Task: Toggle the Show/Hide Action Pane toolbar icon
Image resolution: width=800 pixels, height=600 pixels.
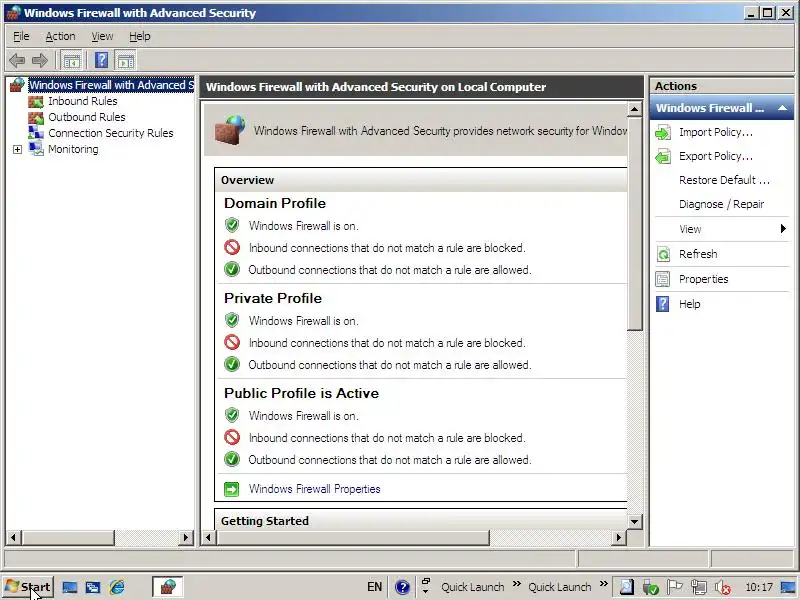Action: pos(126,61)
